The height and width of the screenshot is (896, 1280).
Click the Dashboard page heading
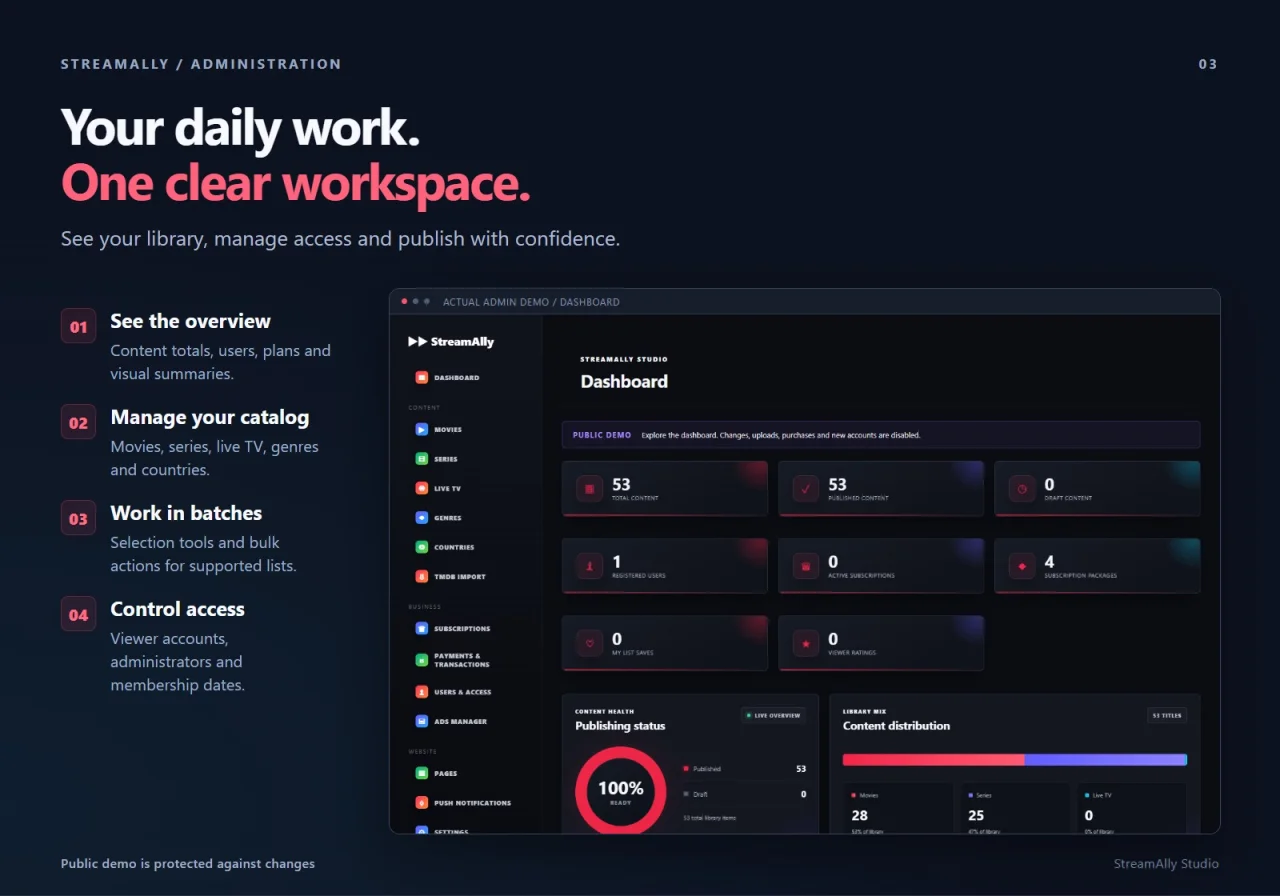point(624,381)
